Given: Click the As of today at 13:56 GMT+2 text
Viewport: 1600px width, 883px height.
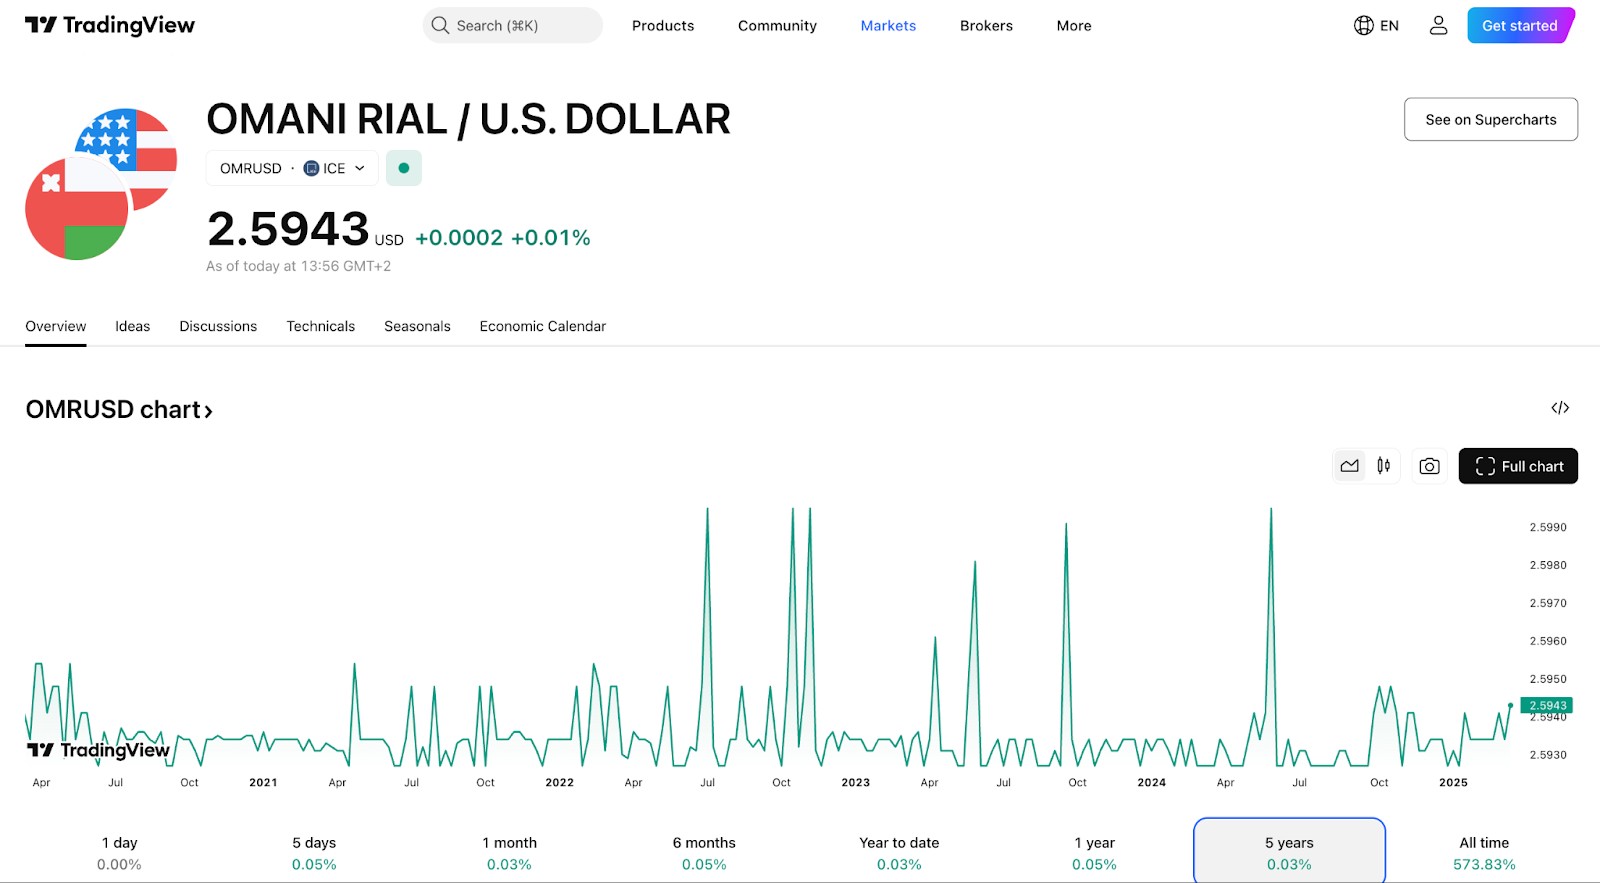Looking at the screenshot, I should click(x=298, y=266).
